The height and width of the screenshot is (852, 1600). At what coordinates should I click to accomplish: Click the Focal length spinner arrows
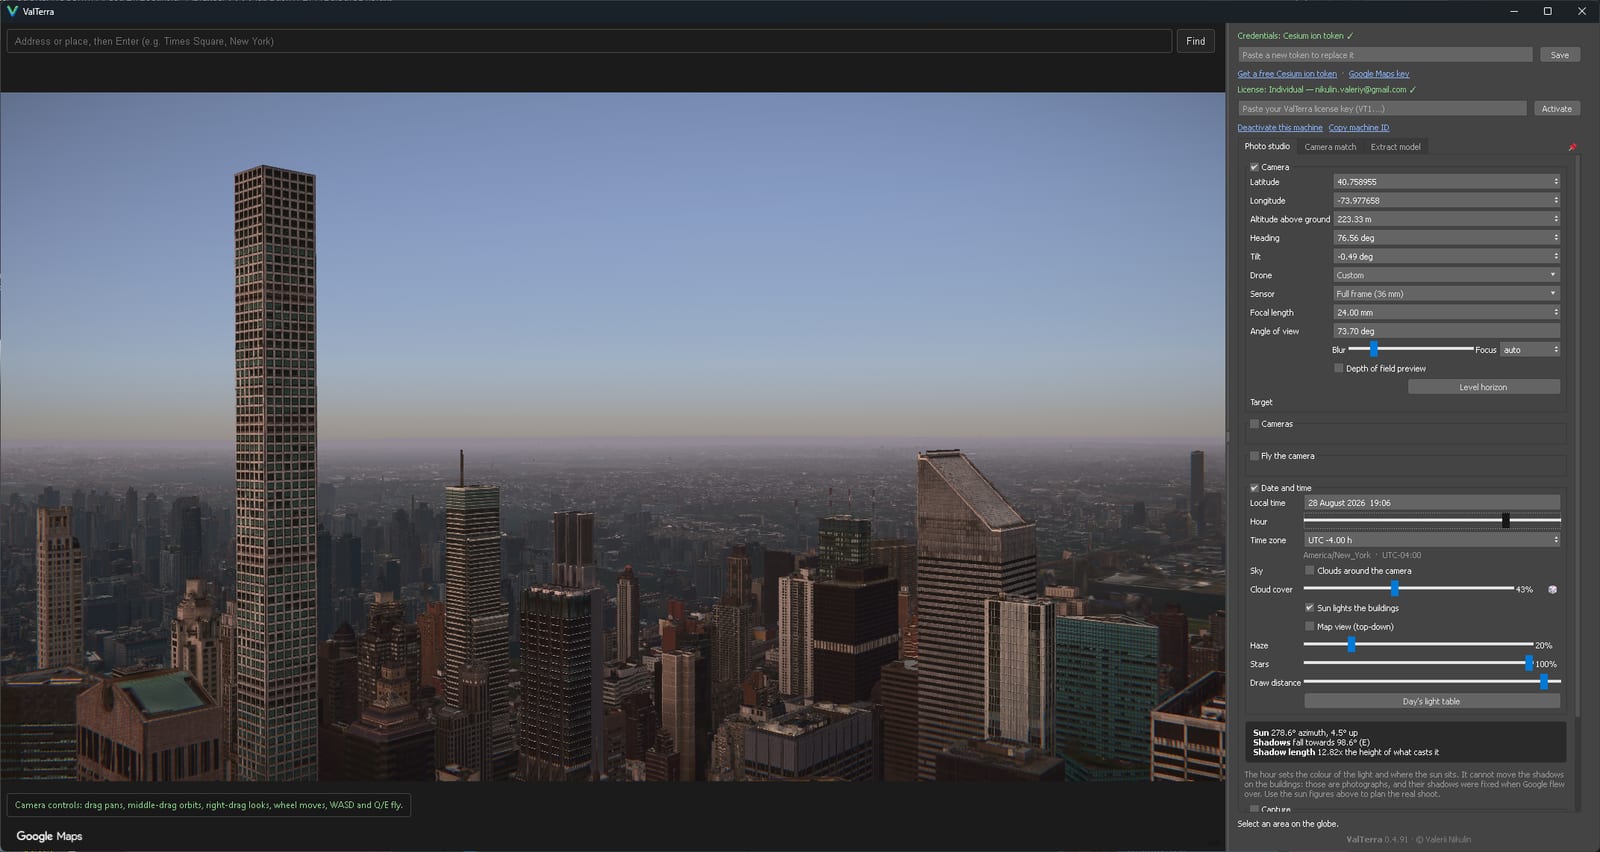1556,312
